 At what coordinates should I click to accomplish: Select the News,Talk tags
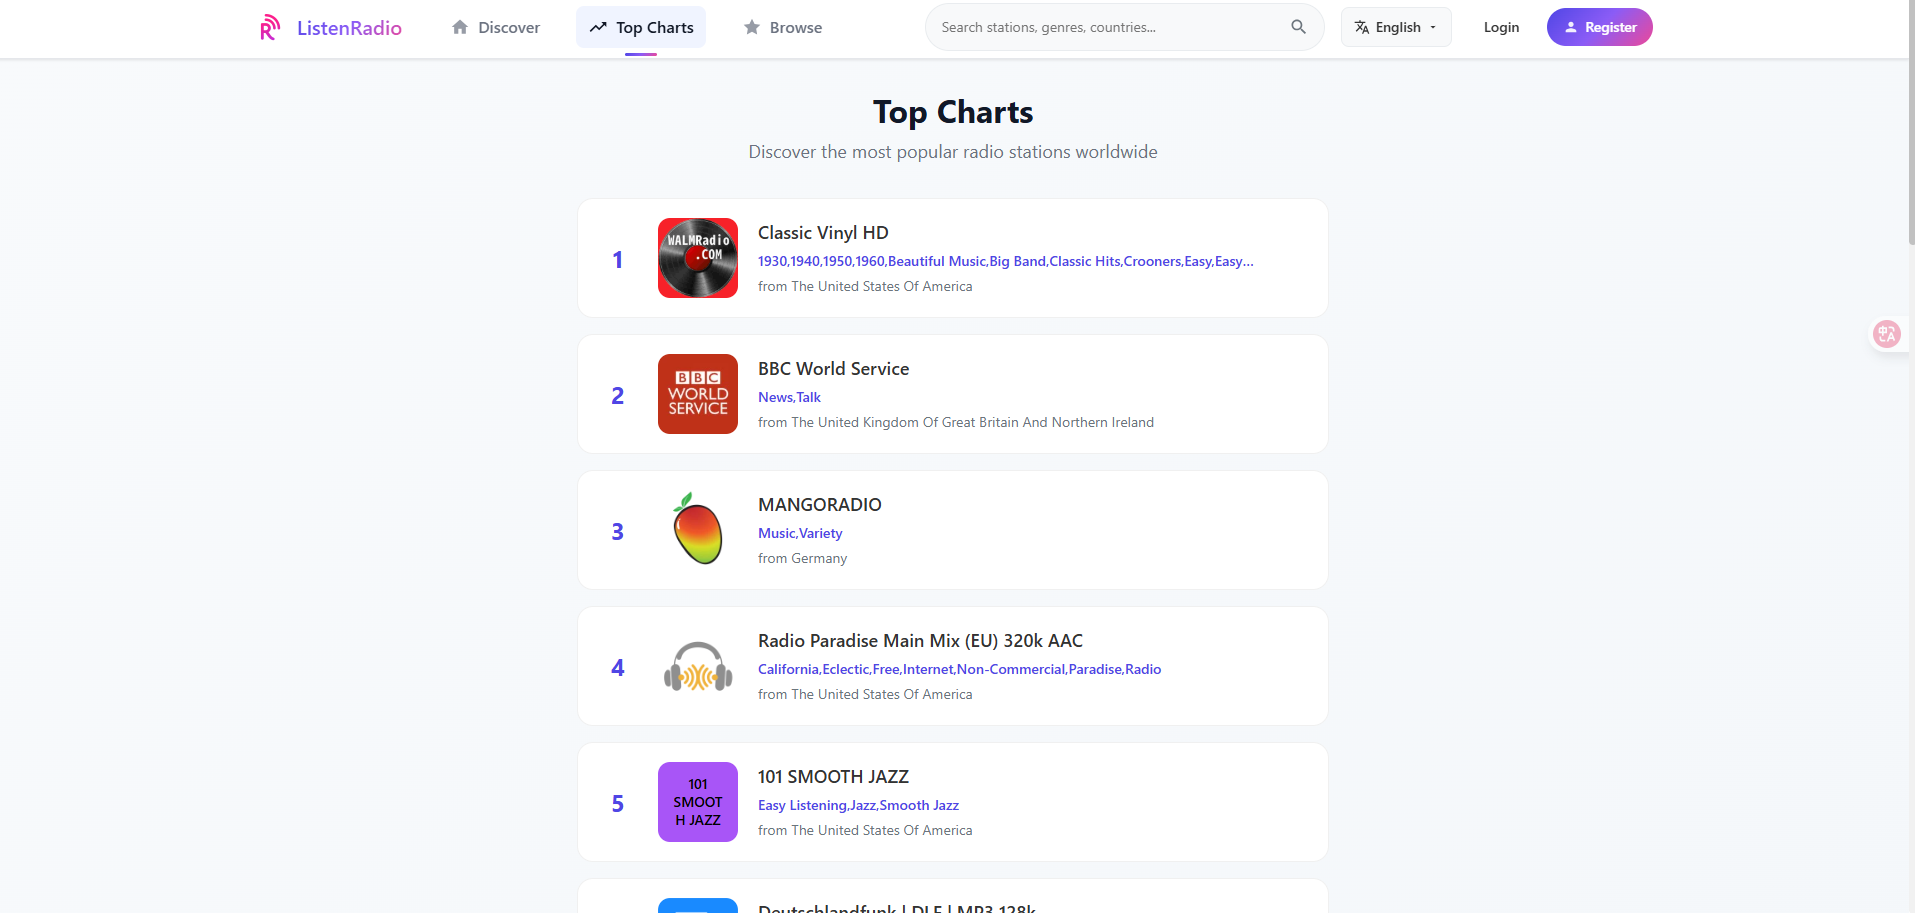tap(789, 397)
